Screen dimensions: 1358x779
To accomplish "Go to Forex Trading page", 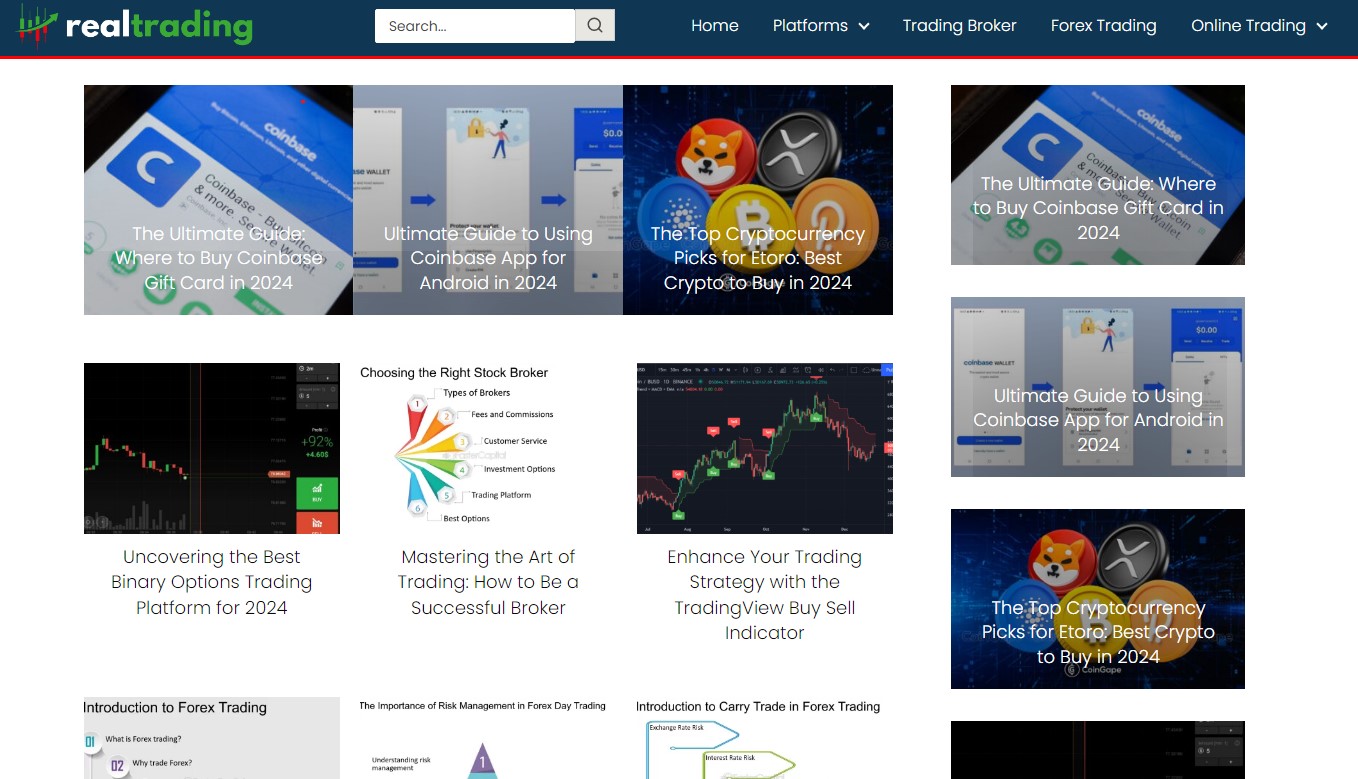I will (1103, 26).
